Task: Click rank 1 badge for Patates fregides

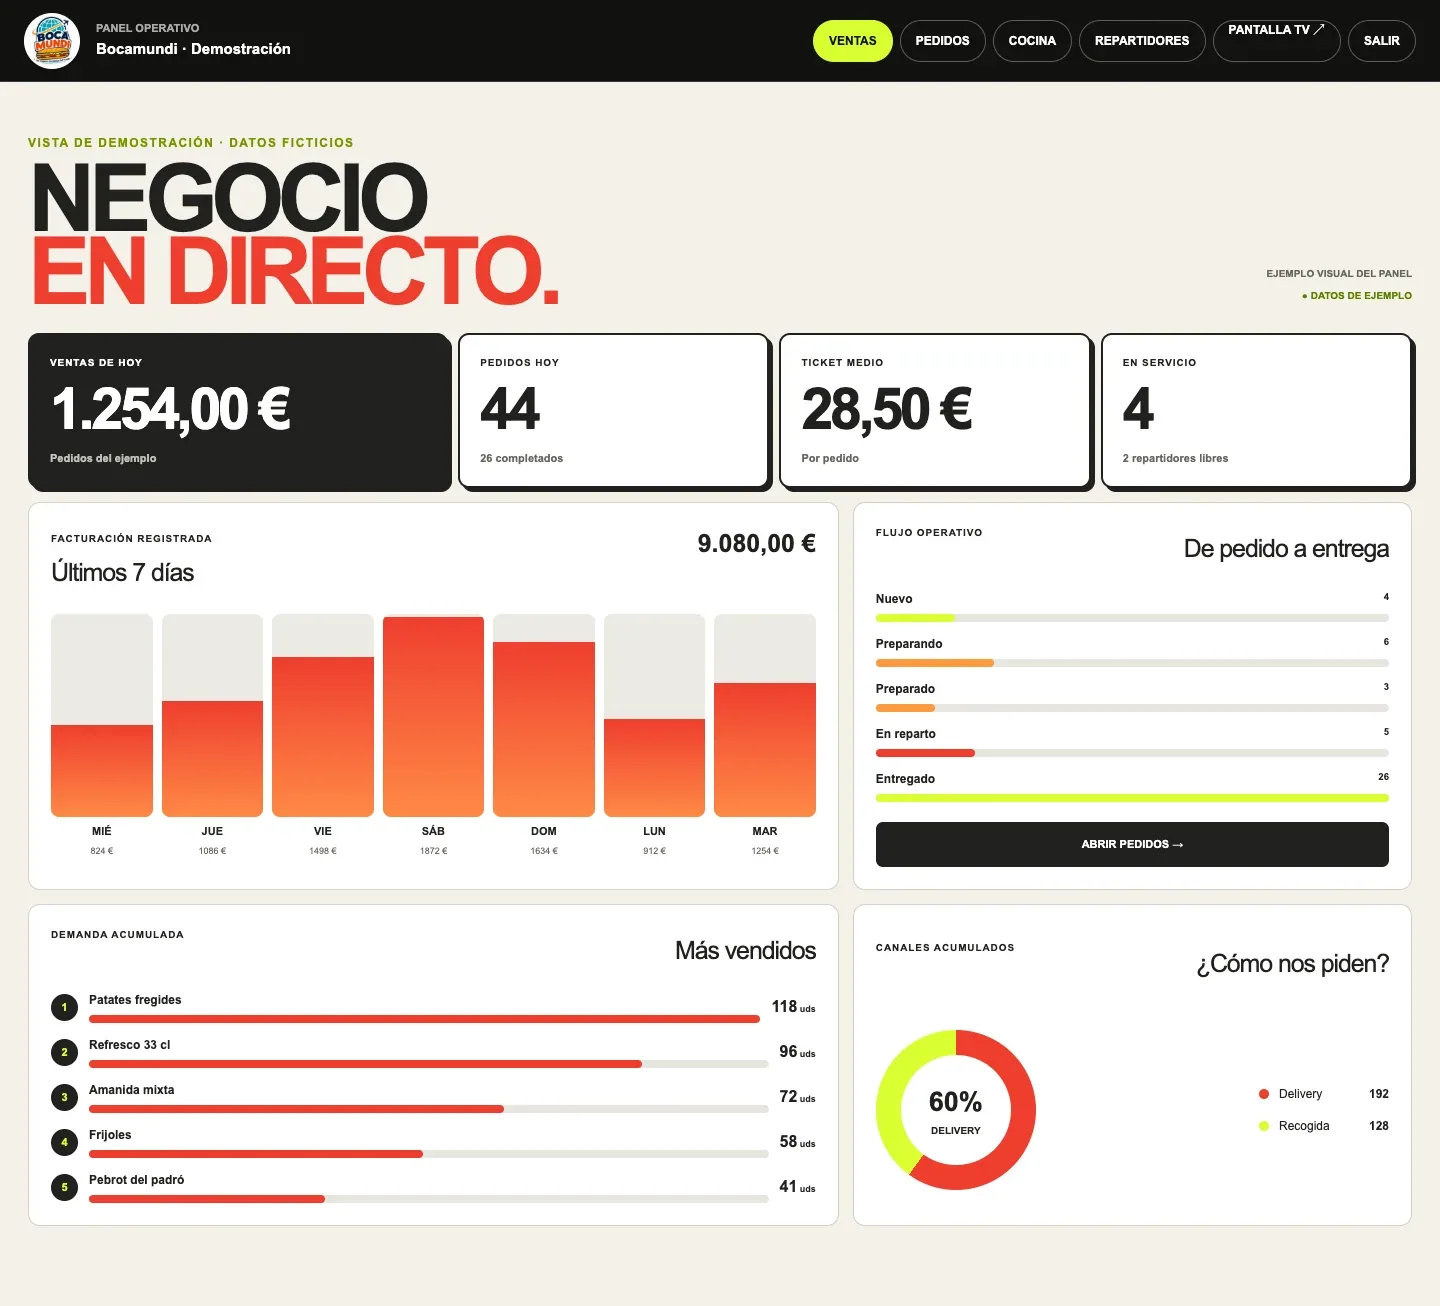Action: (64, 1007)
